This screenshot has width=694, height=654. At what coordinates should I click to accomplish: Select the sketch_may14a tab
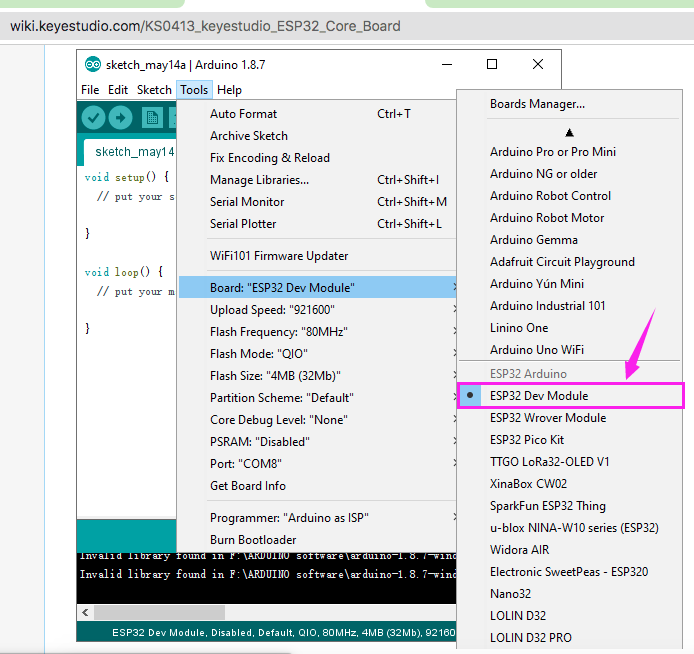click(x=130, y=152)
